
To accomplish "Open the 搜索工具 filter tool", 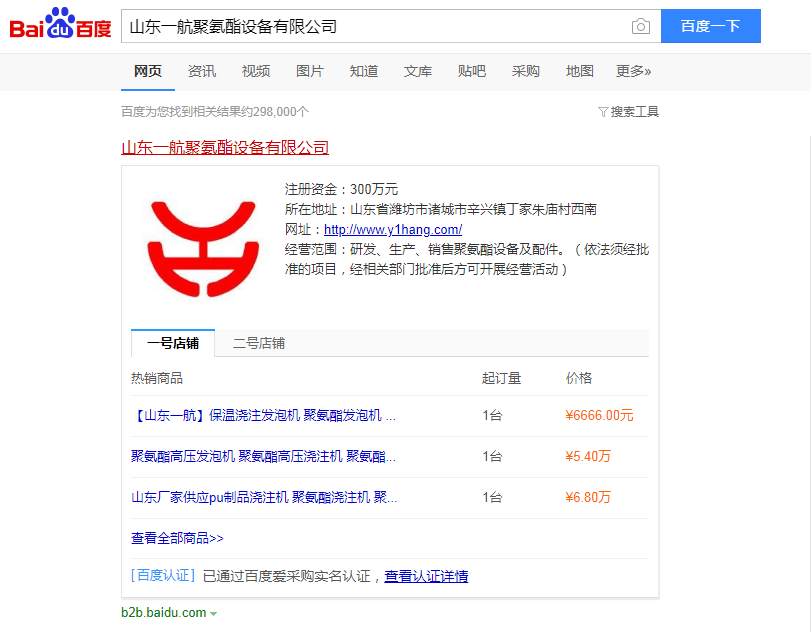I will pyautogui.click(x=629, y=112).
